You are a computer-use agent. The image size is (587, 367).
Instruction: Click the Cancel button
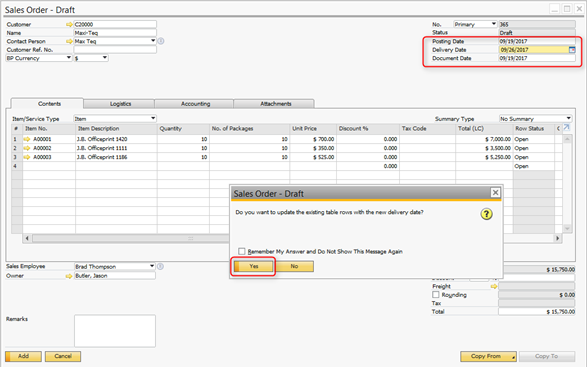(x=63, y=356)
